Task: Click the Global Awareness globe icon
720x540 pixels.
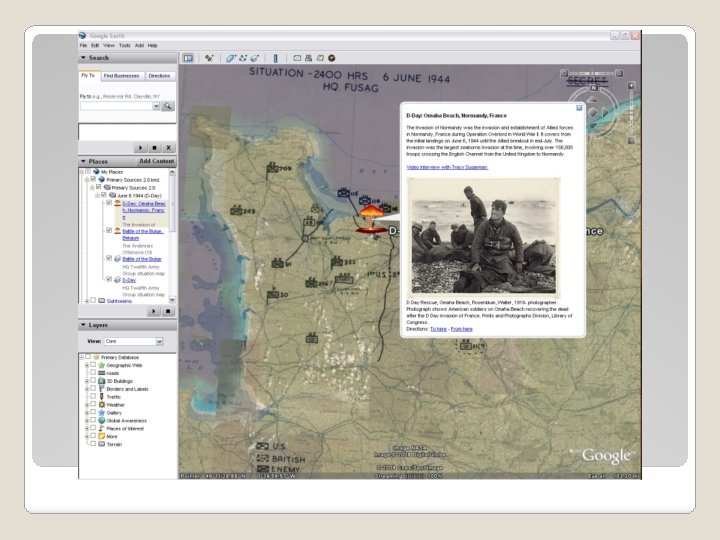Action: pyautogui.click(x=102, y=420)
